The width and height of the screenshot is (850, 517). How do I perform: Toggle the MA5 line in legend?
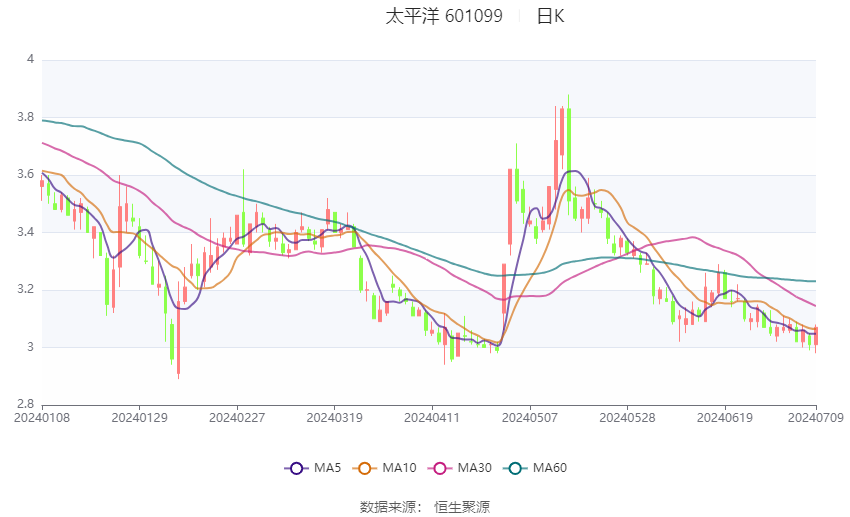313,468
